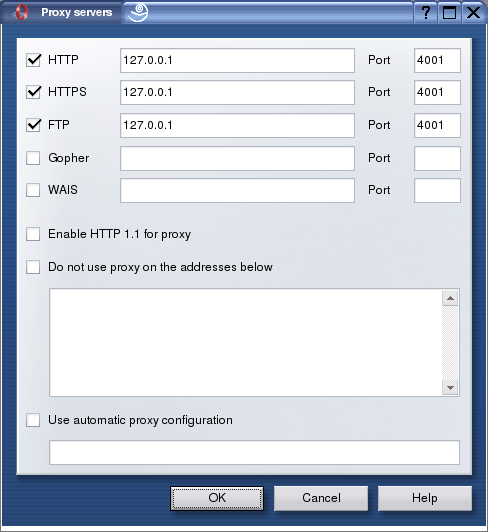Click the scroll down arrow in address list
Image resolution: width=488 pixels, height=532 pixels.
[x=450, y=387]
